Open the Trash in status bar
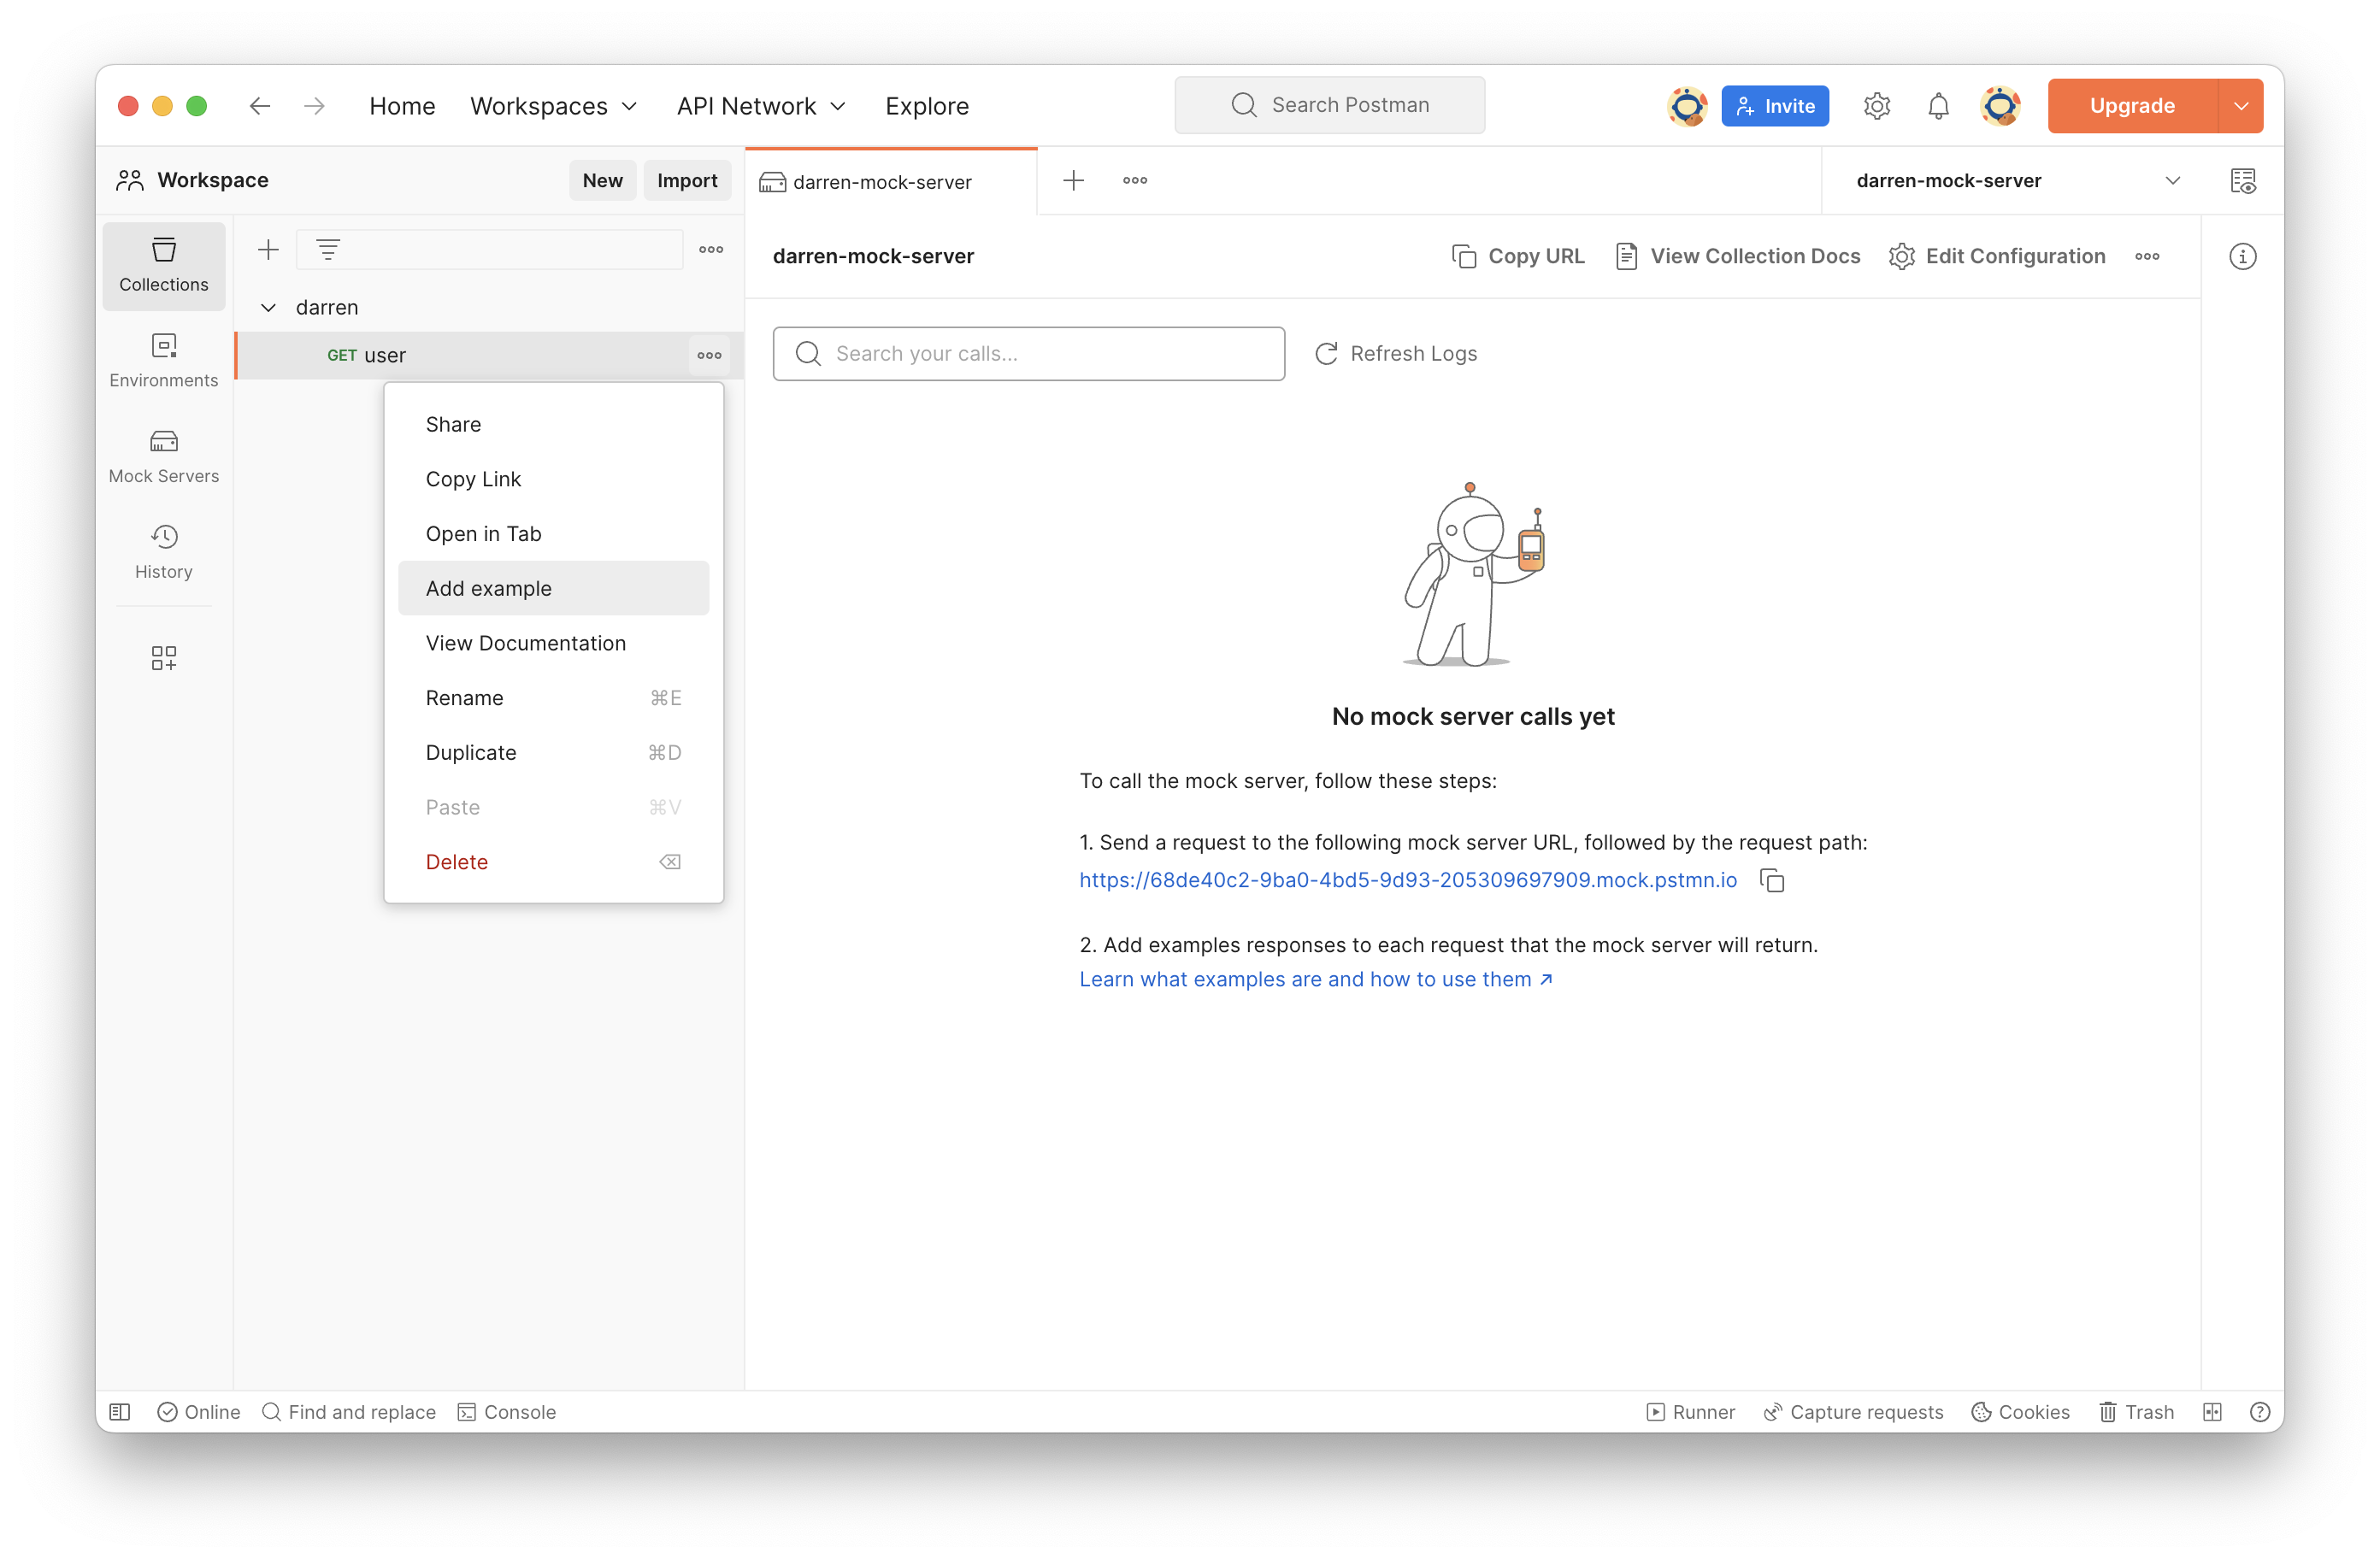Viewport: 2380px width, 1559px height. coord(2136,1412)
